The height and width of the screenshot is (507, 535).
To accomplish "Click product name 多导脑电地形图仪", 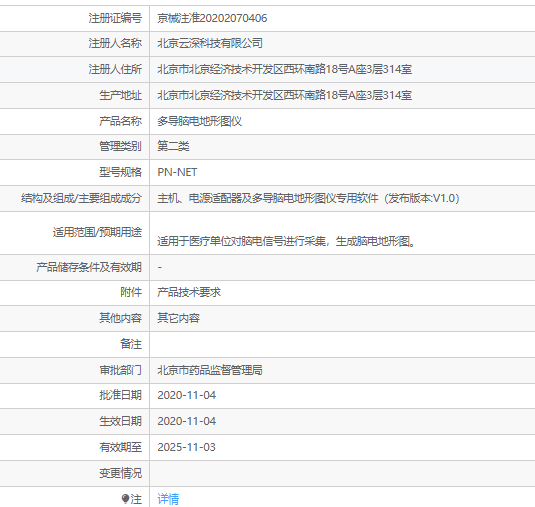I will (x=200, y=121).
